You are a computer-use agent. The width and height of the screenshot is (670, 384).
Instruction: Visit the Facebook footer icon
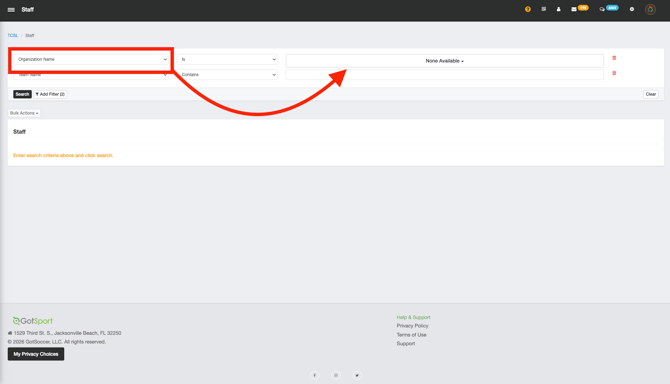pyautogui.click(x=314, y=375)
